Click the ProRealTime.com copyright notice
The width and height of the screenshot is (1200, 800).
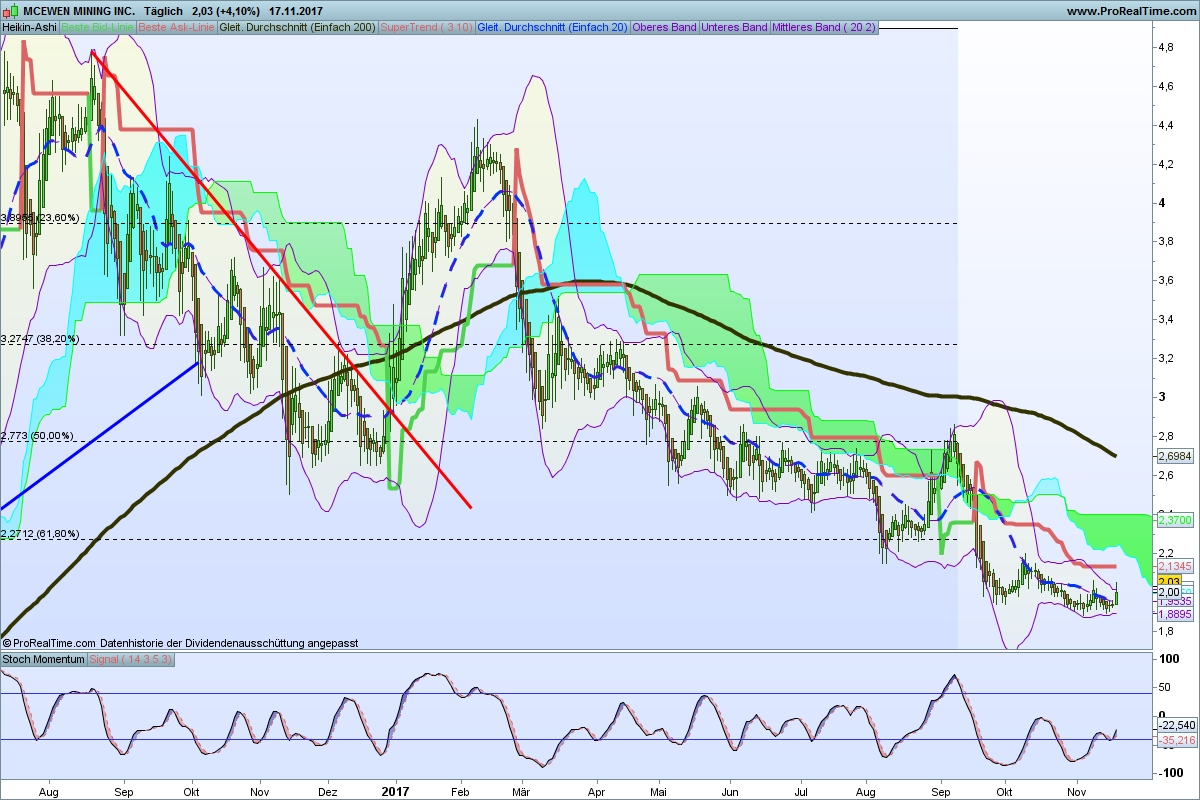49,643
